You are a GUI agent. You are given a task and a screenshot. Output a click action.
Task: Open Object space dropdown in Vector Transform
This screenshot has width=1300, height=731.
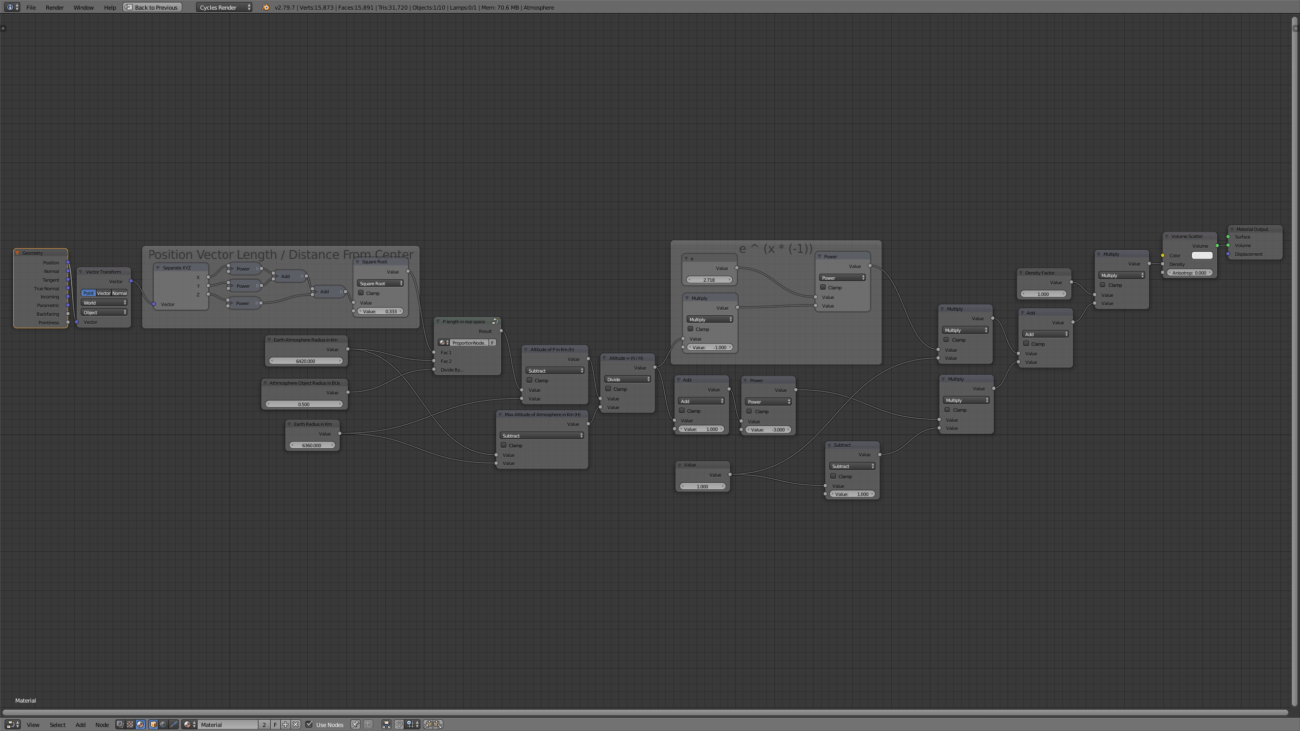point(105,312)
